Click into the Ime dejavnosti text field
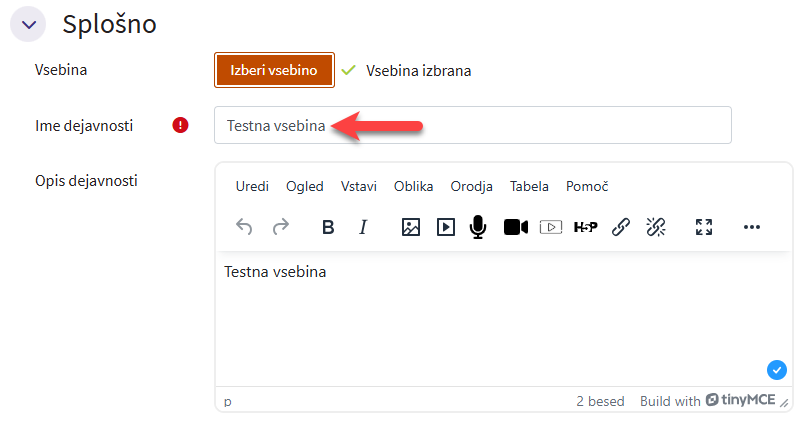Viewport: 810px width, 424px height. pos(472,125)
